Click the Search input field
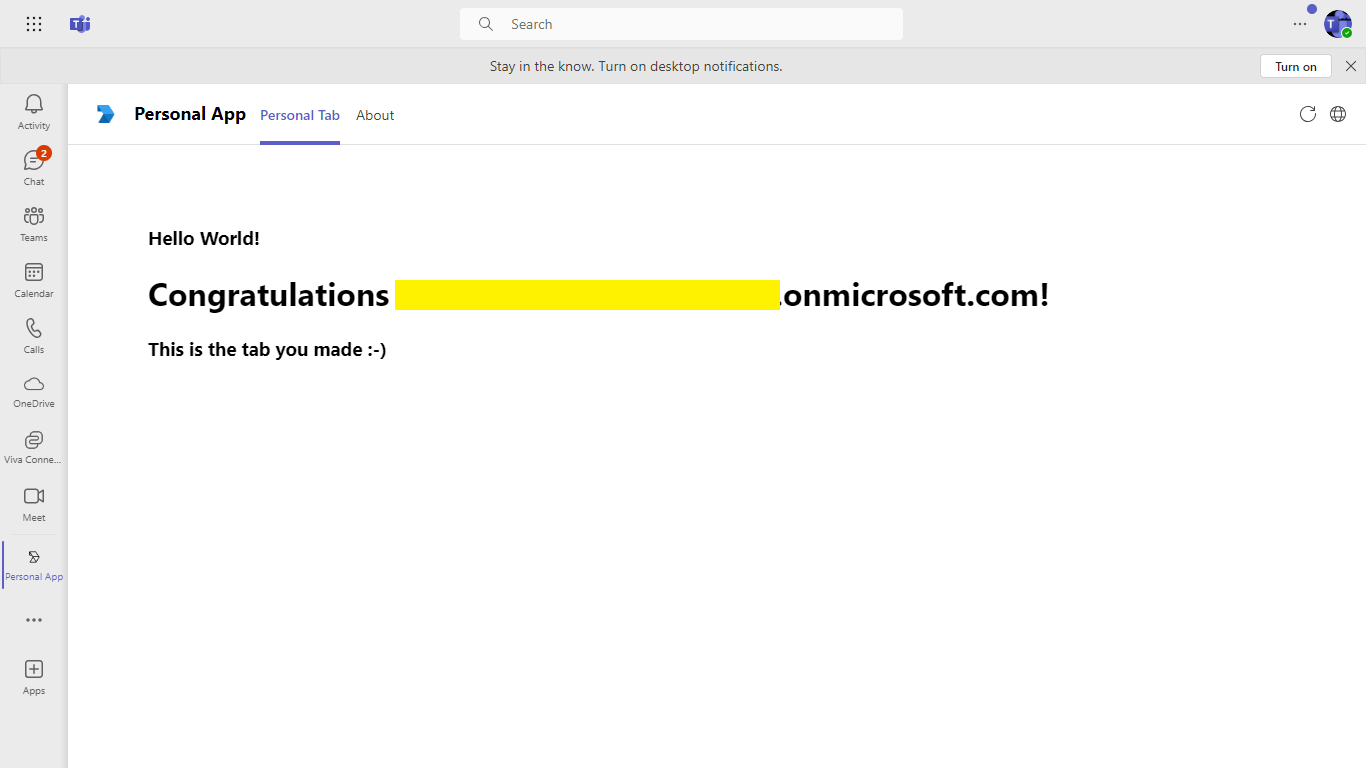 (681, 24)
